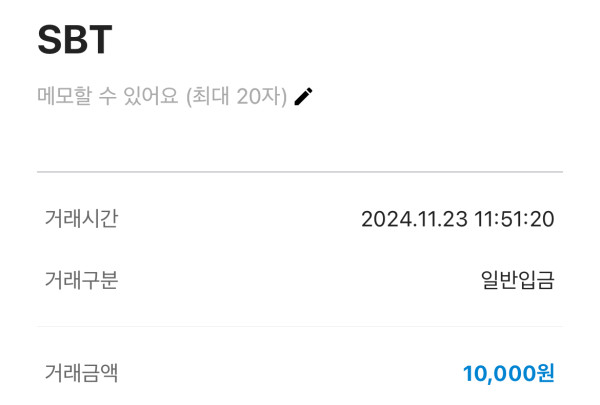The image size is (600, 405).
Task: Click the letter T in SBT title
Action: coord(100,40)
